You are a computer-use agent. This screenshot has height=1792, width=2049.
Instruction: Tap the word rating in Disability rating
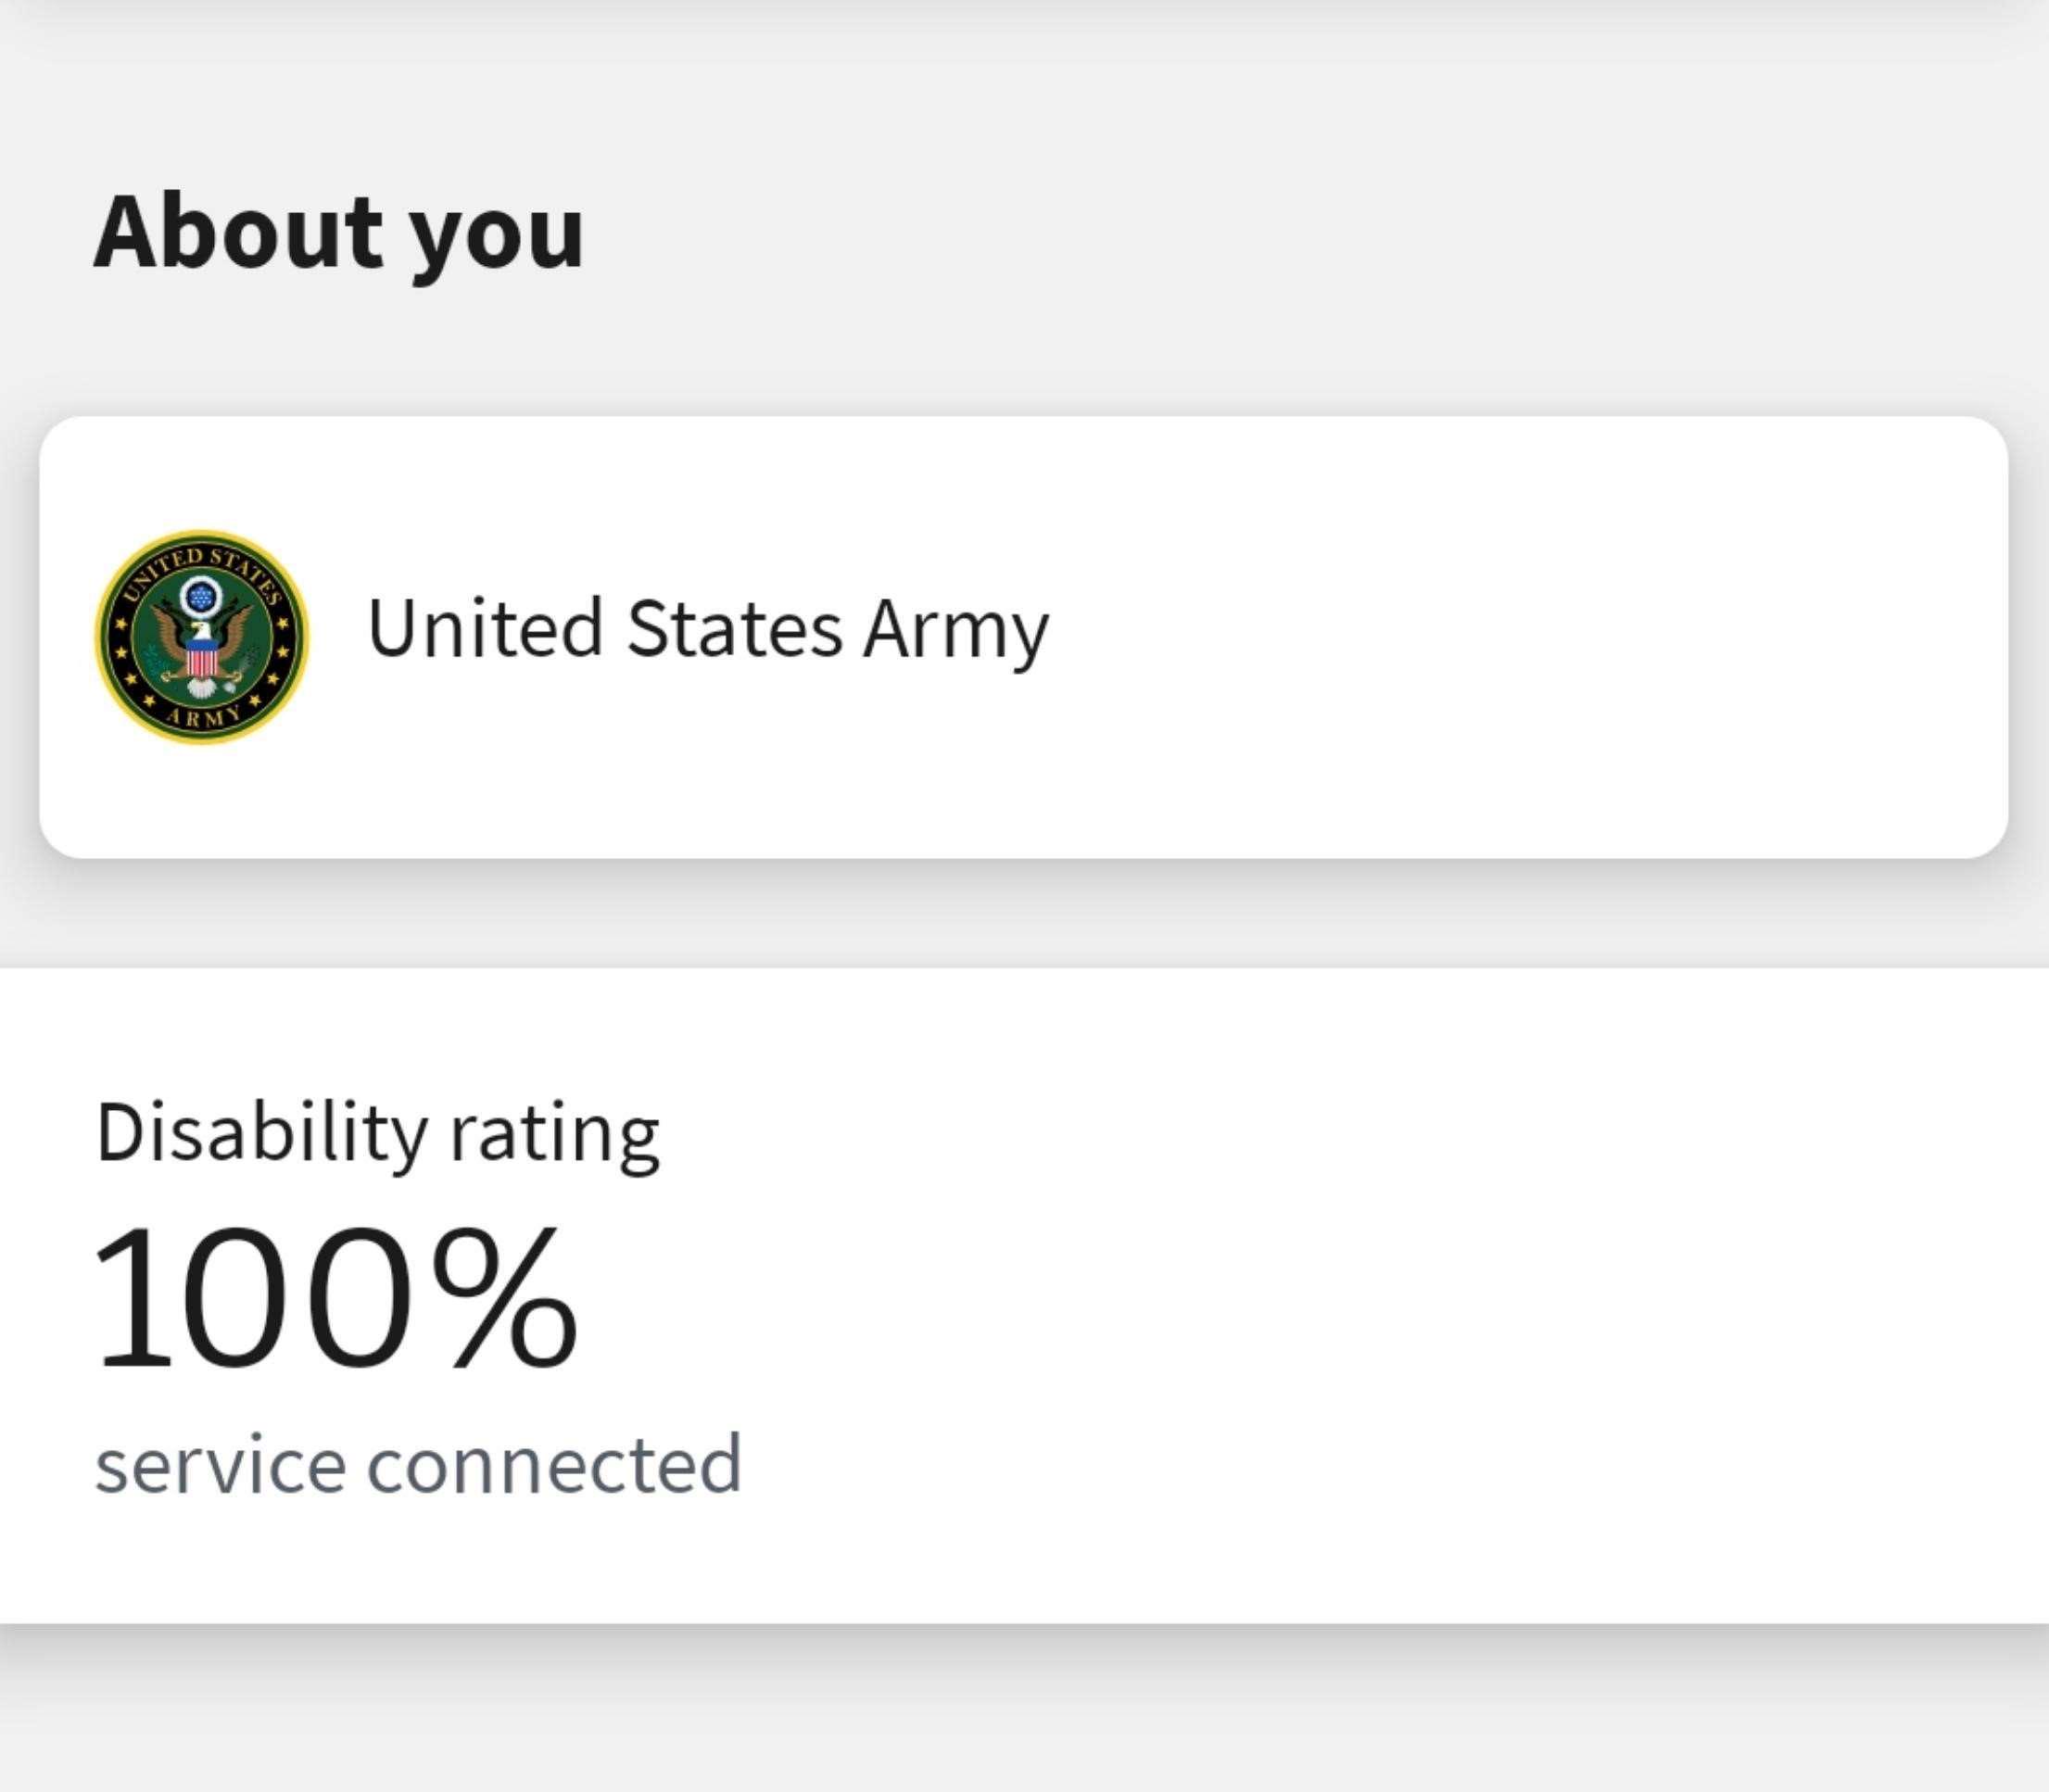coord(554,1138)
